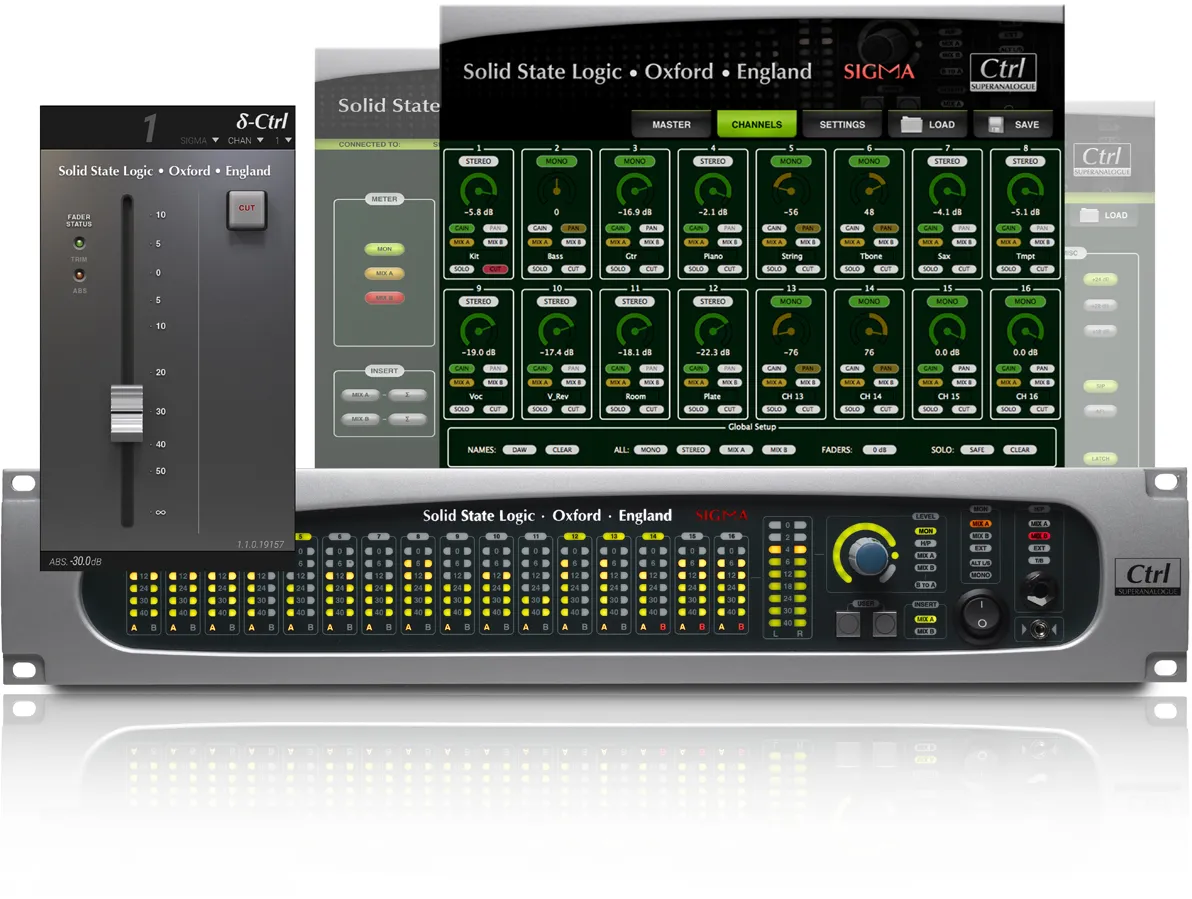This screenshot has height=899, width=1192.
Task: Click the blue monitor level knob on the rack unit
Action: (x=871, y=557)
